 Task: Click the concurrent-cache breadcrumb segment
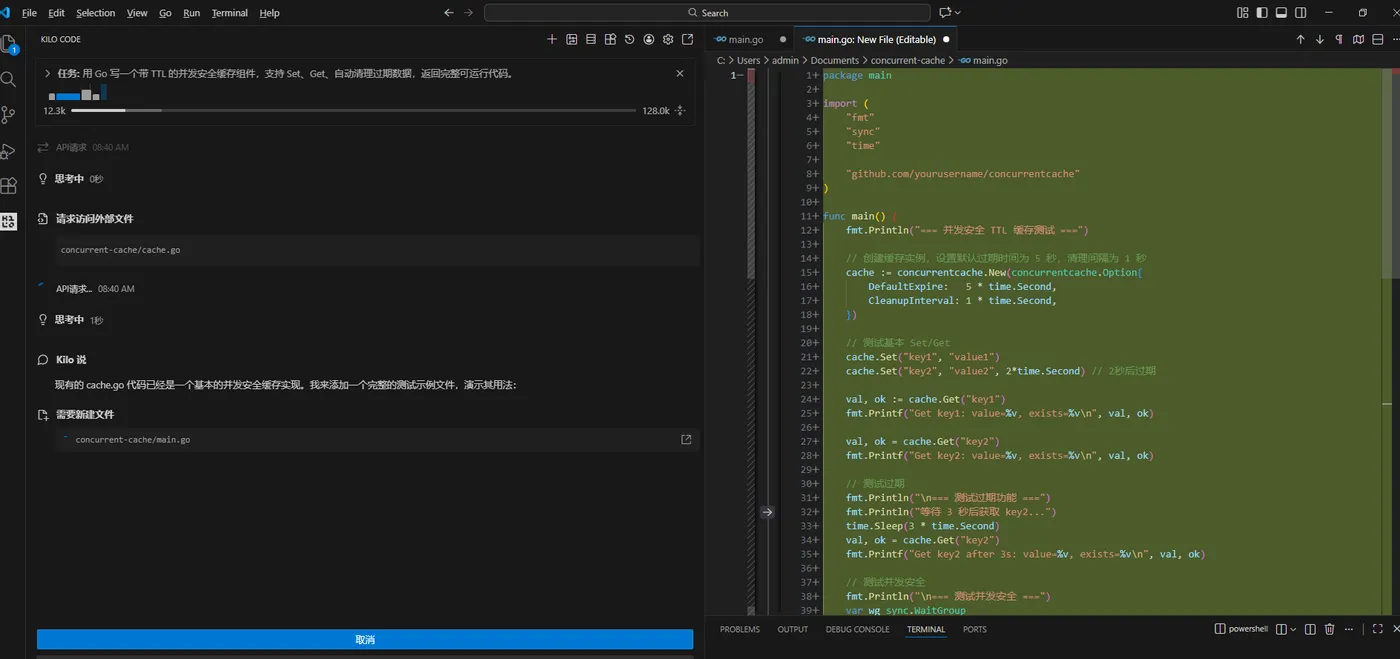[x=907, y=60]
